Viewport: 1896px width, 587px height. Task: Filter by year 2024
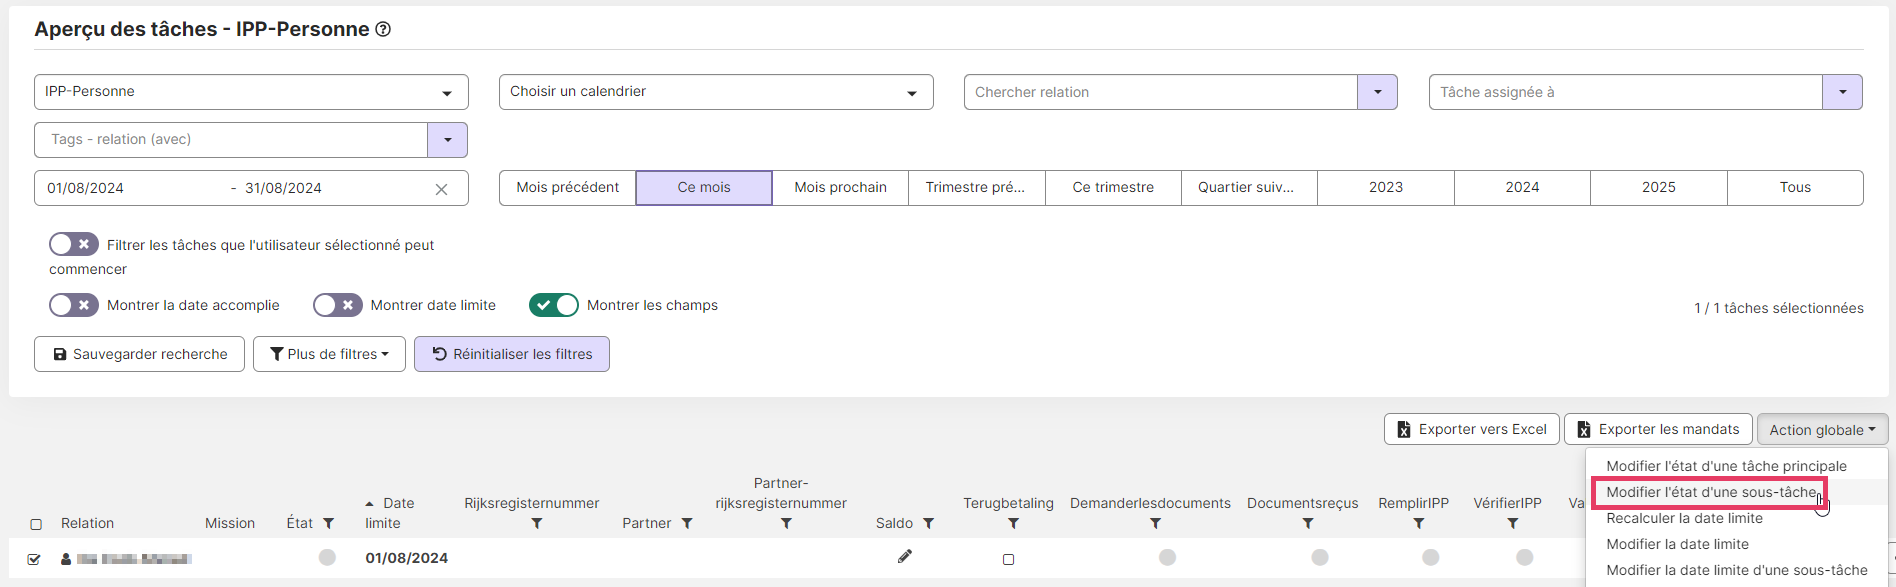(1522, 188)
